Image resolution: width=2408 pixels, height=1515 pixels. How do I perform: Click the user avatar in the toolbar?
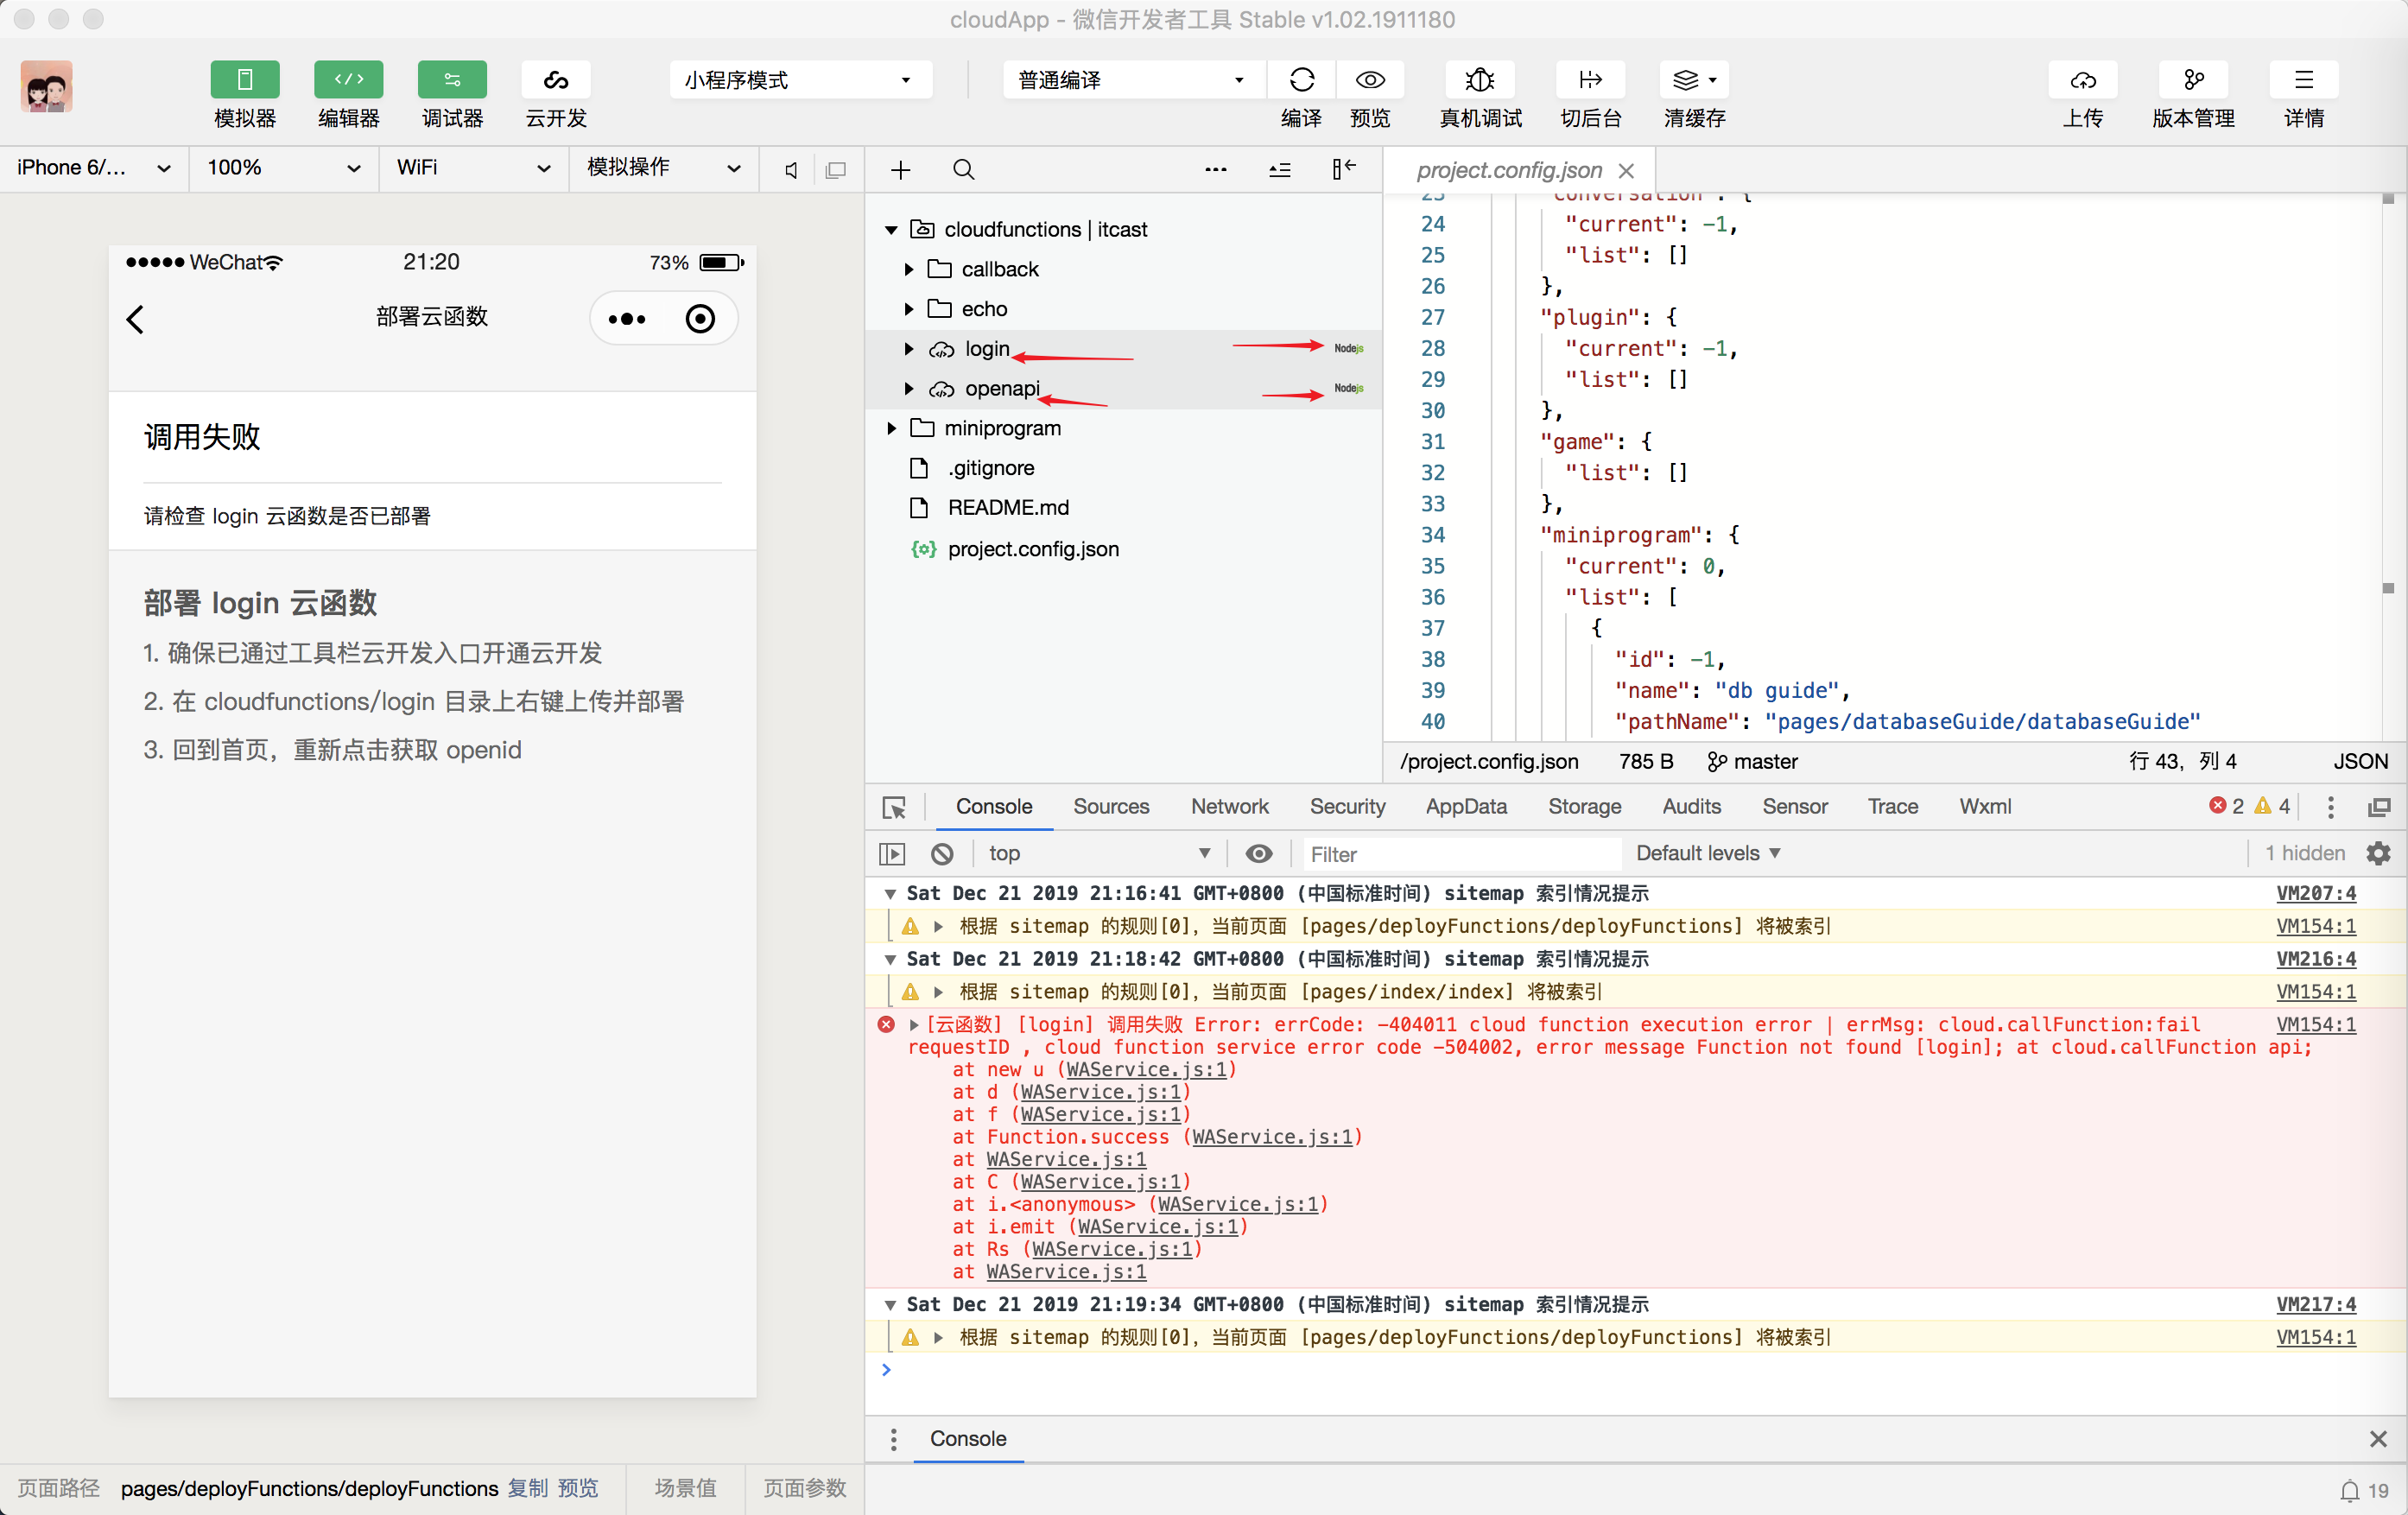point(46,86)
